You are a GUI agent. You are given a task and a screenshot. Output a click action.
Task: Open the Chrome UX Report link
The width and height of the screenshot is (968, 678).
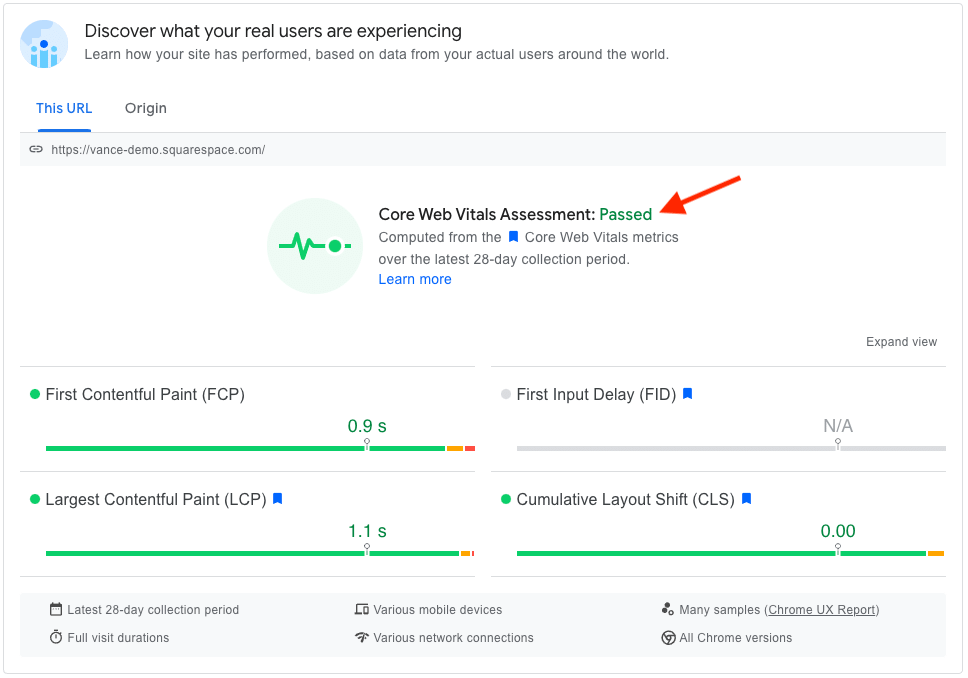821,610
